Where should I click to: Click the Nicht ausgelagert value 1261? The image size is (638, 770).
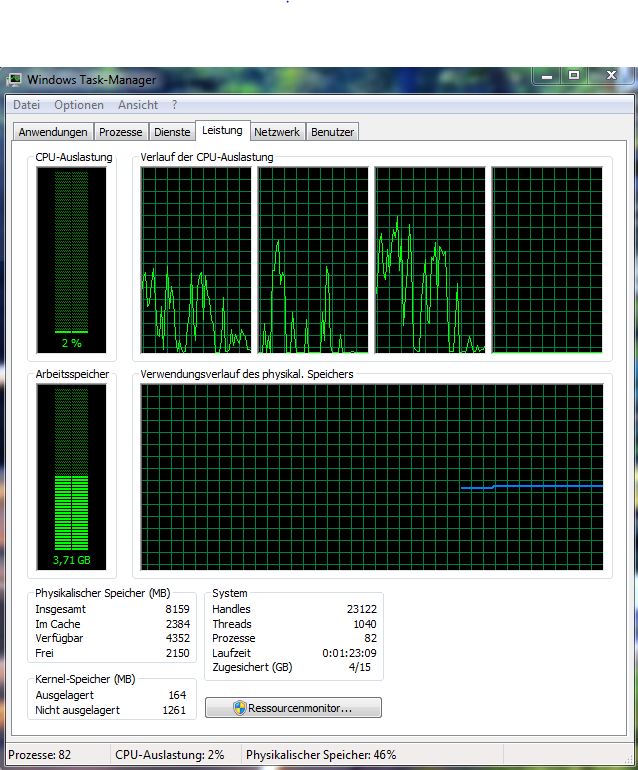(174, 710)
